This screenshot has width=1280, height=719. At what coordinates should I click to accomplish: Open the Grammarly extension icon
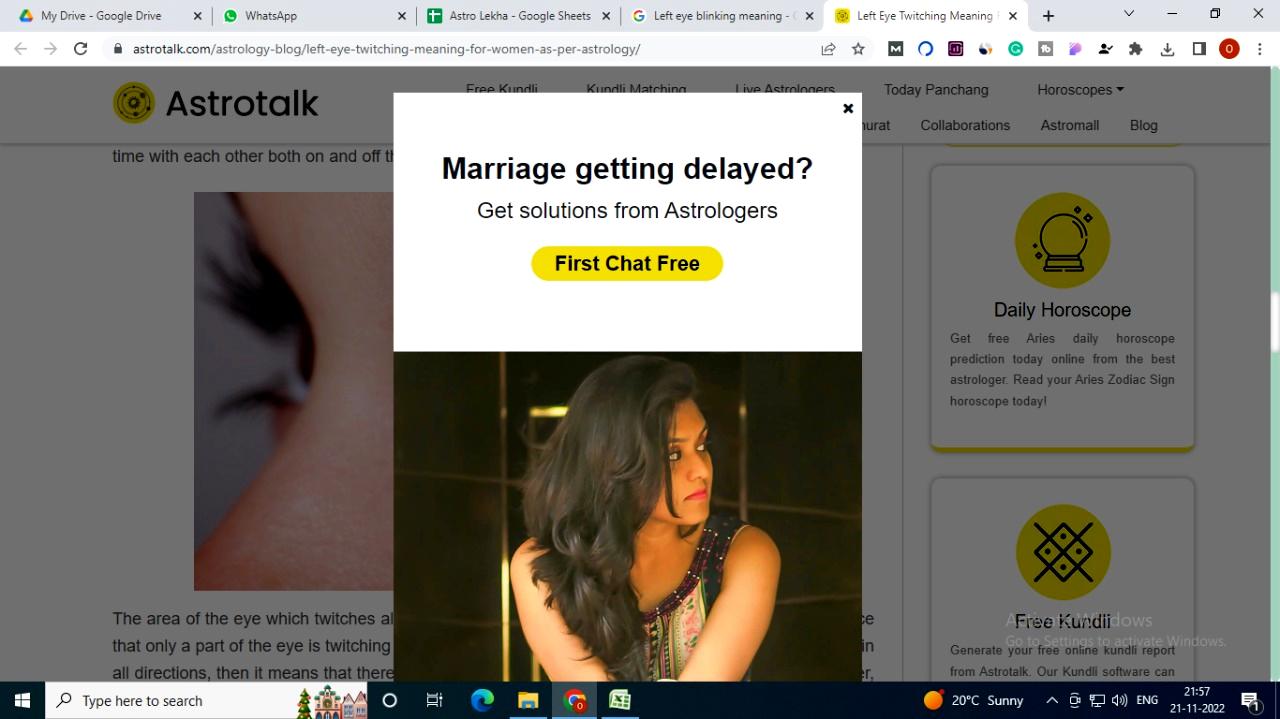(x=1015, y=49)
